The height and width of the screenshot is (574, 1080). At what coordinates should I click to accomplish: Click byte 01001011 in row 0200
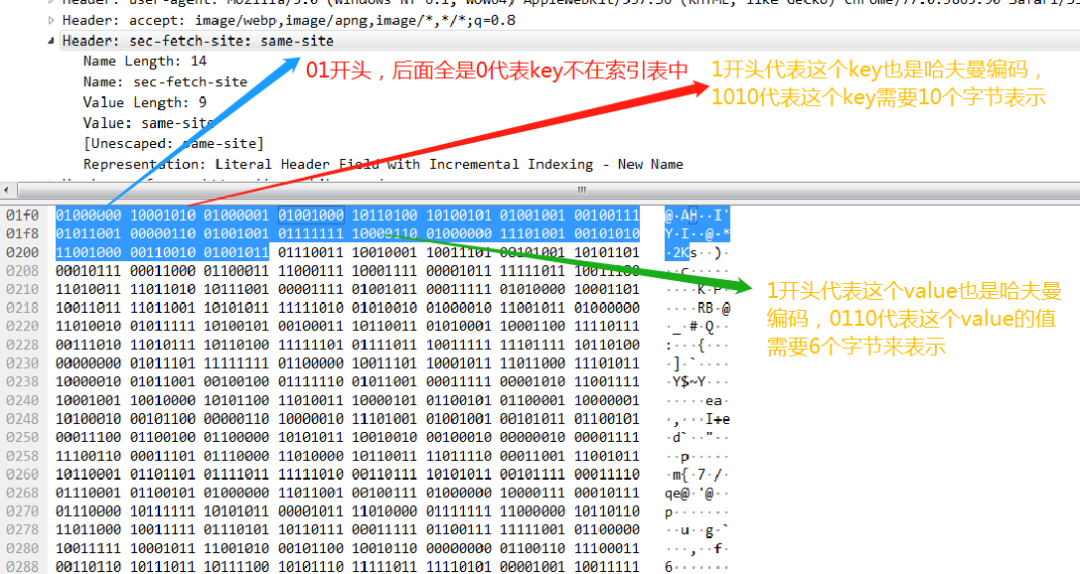(x=236, y=253)
